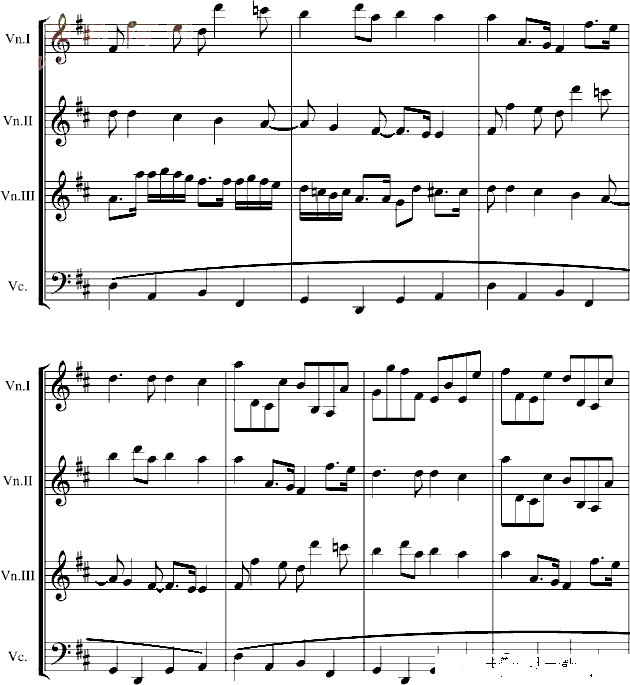The height and width of the screenshot is (685, 630).
Task: Select the bass clef on the top Vc. staff
Action: 62,283
